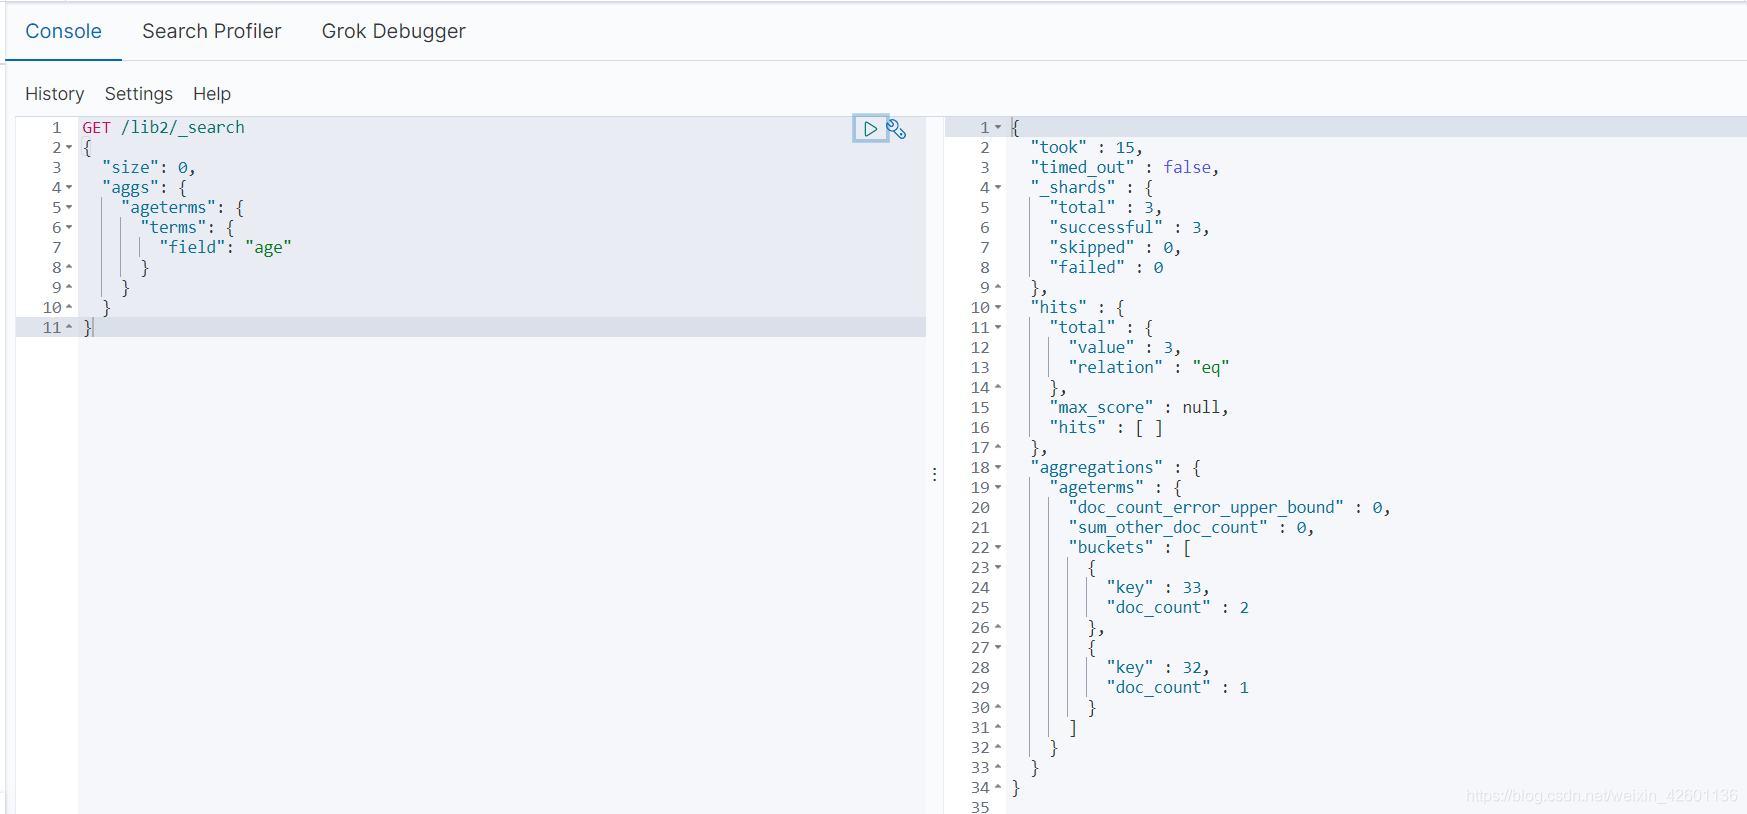Click the "field": "age" line
Screen dimensions: 1747x814
tap(226, 247)
